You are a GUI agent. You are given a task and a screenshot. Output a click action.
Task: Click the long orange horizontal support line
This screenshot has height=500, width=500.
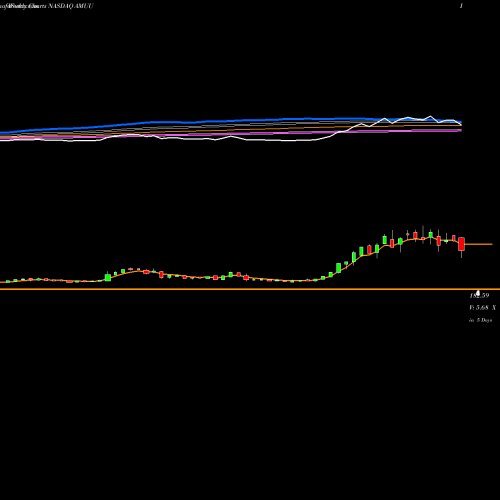click(x=250, y=289)
